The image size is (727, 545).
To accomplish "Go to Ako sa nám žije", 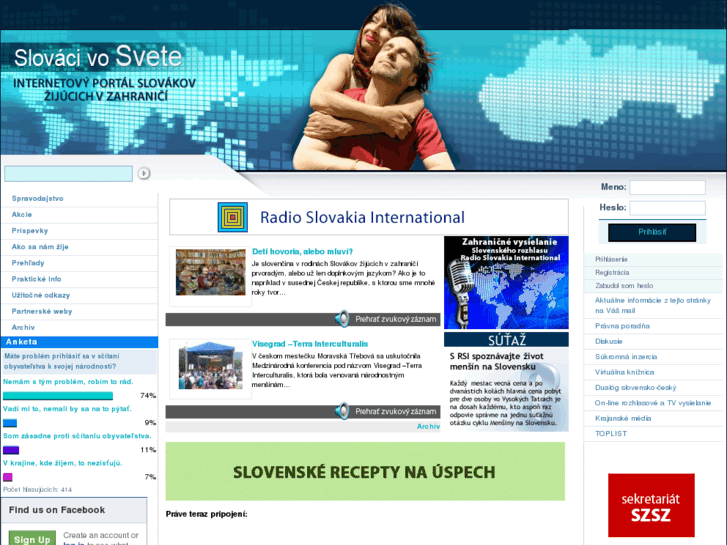I will point(40,247).
